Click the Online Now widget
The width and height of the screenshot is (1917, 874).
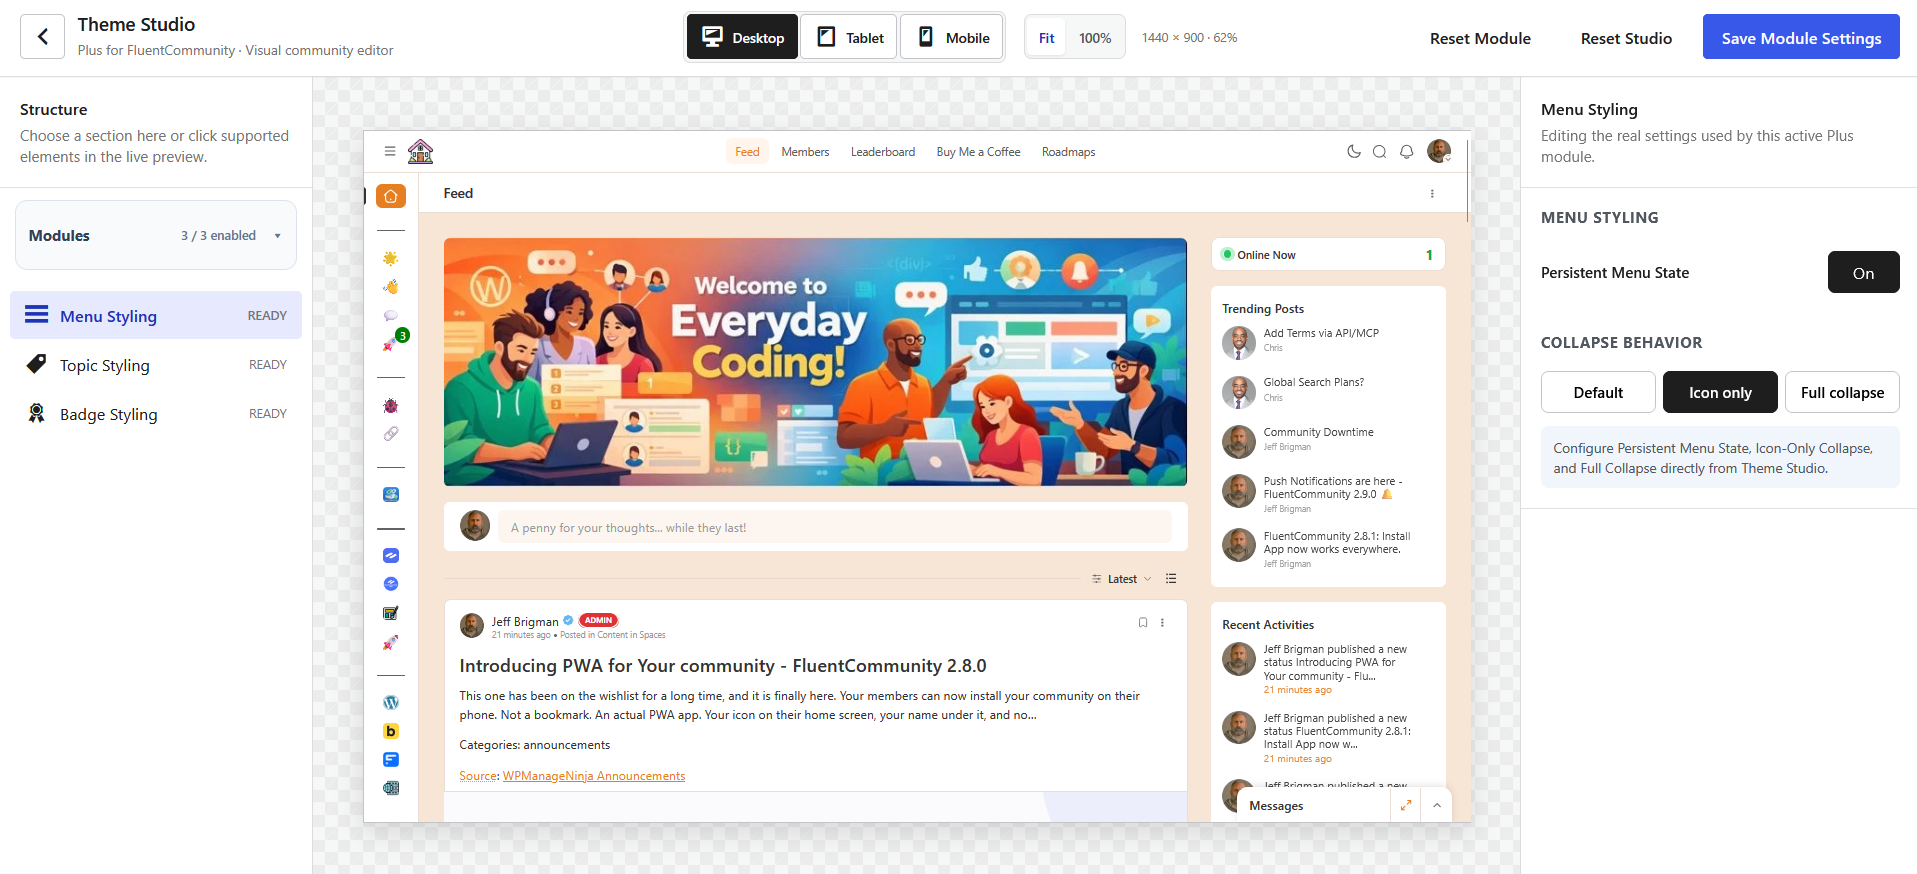1328,254
